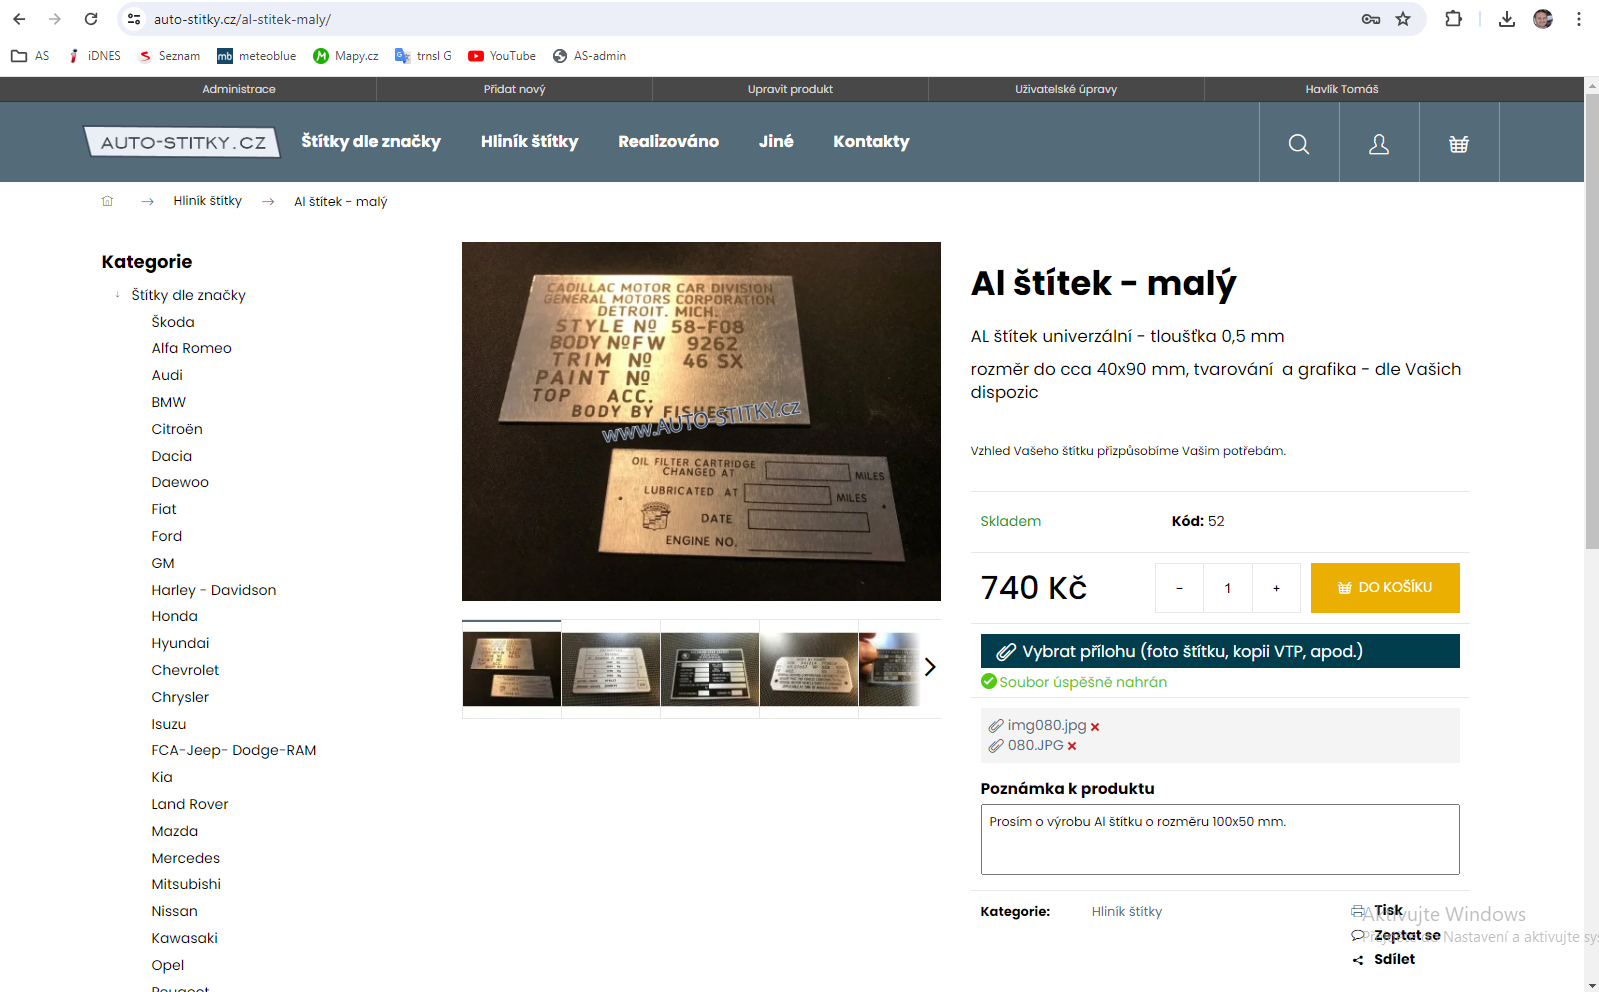This screenshot has width=1599, height=992.
Task: Increase quantity with the plus button
Action: coord(1276,588)
